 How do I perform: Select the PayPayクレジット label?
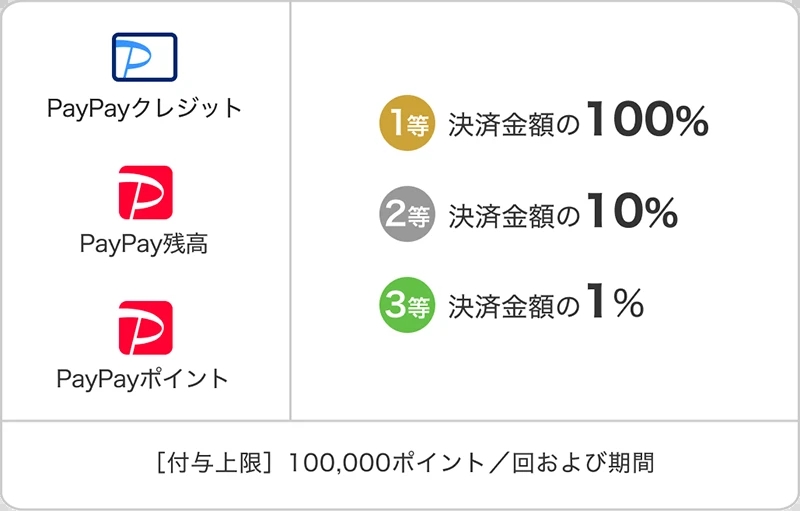coord(145,108)
